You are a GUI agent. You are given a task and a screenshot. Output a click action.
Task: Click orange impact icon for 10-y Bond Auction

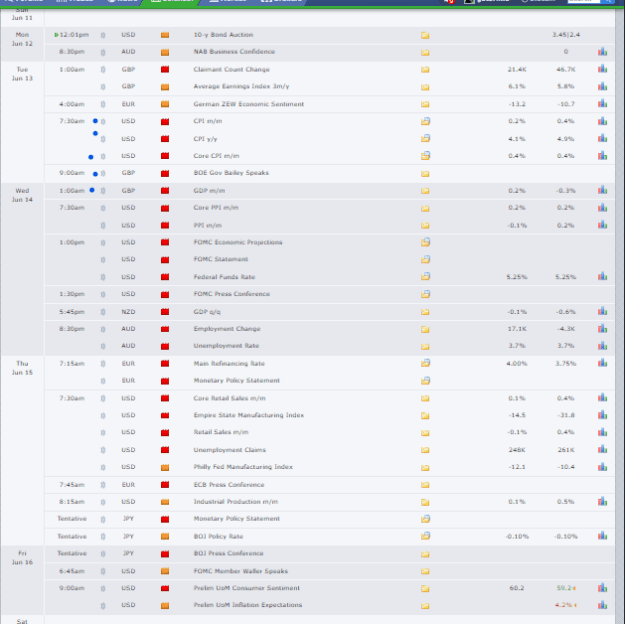[x=165, y=35]
